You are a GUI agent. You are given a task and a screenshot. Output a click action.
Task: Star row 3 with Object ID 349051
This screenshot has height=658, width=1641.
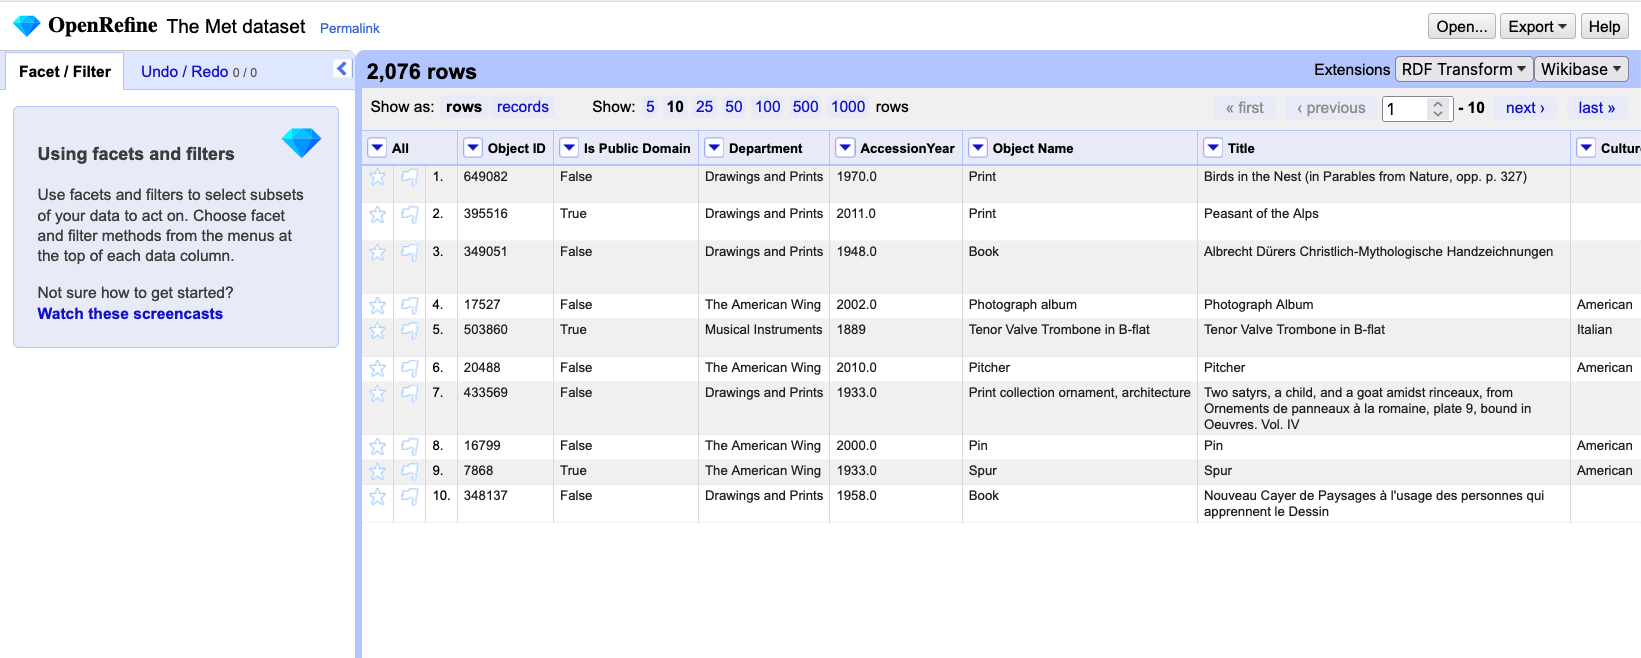pyautogui.click(x=377, y=252)
